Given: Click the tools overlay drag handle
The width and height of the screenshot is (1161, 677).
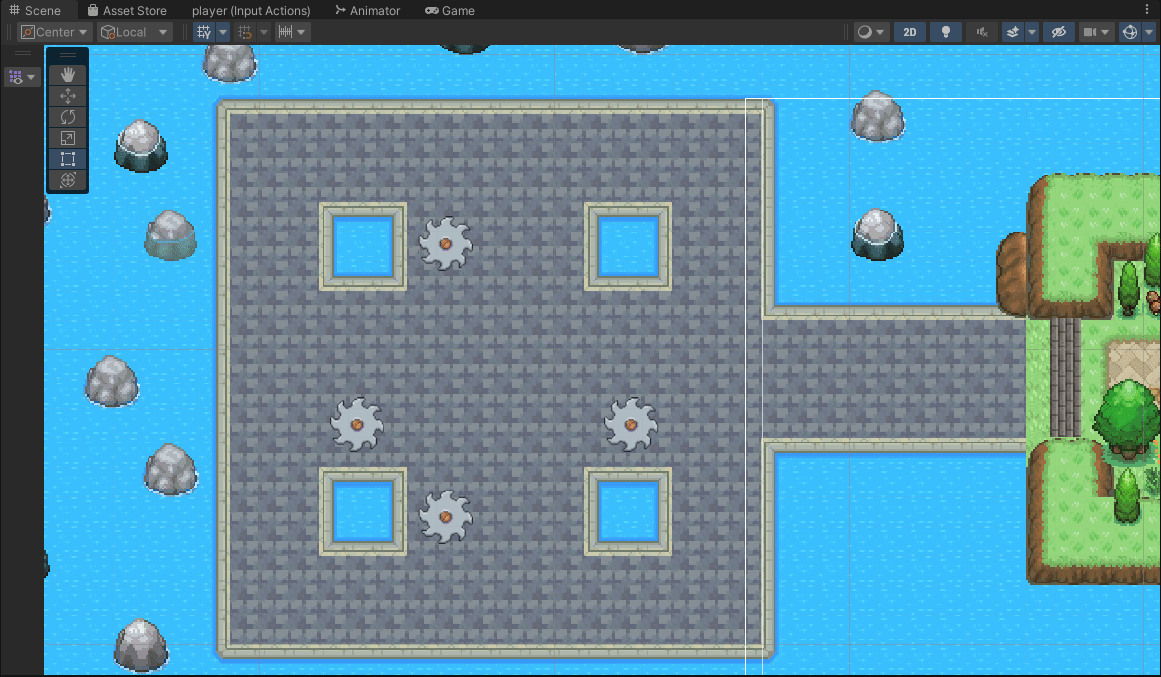Looking at the screenshot, I should [x=67, y=55].
